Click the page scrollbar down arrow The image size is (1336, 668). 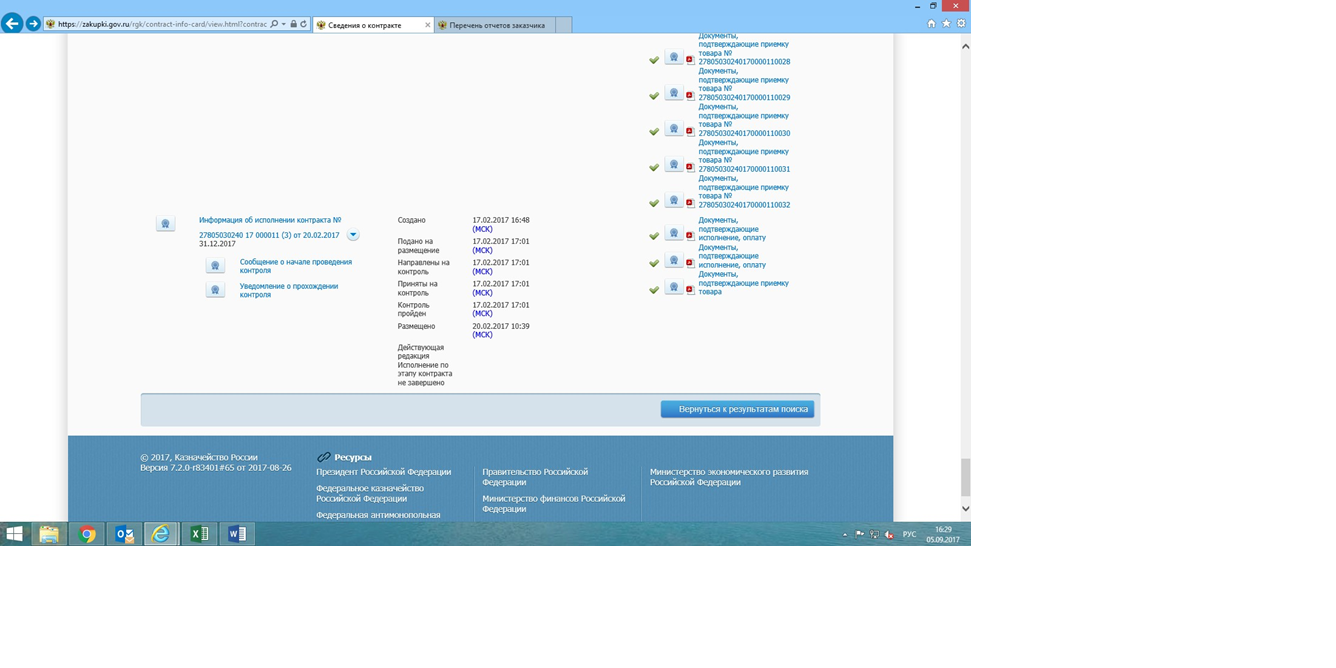click(965, 508)
